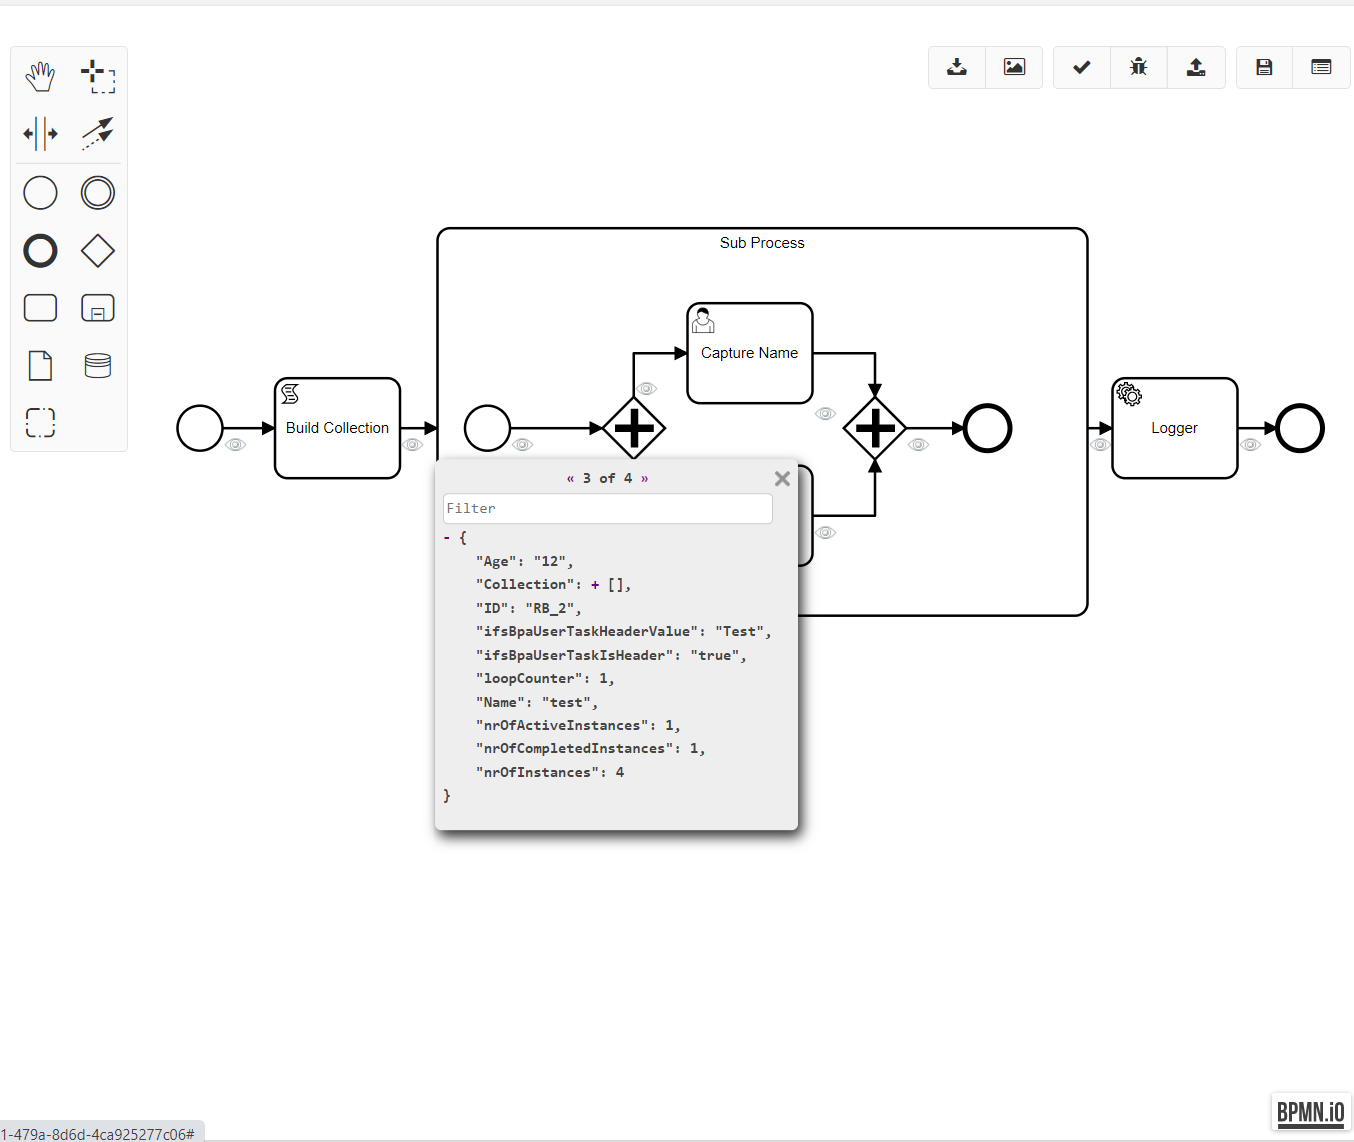Activate the global connect arrow tool
The width and height of the screenshot is (1354, 1142).
98,133
